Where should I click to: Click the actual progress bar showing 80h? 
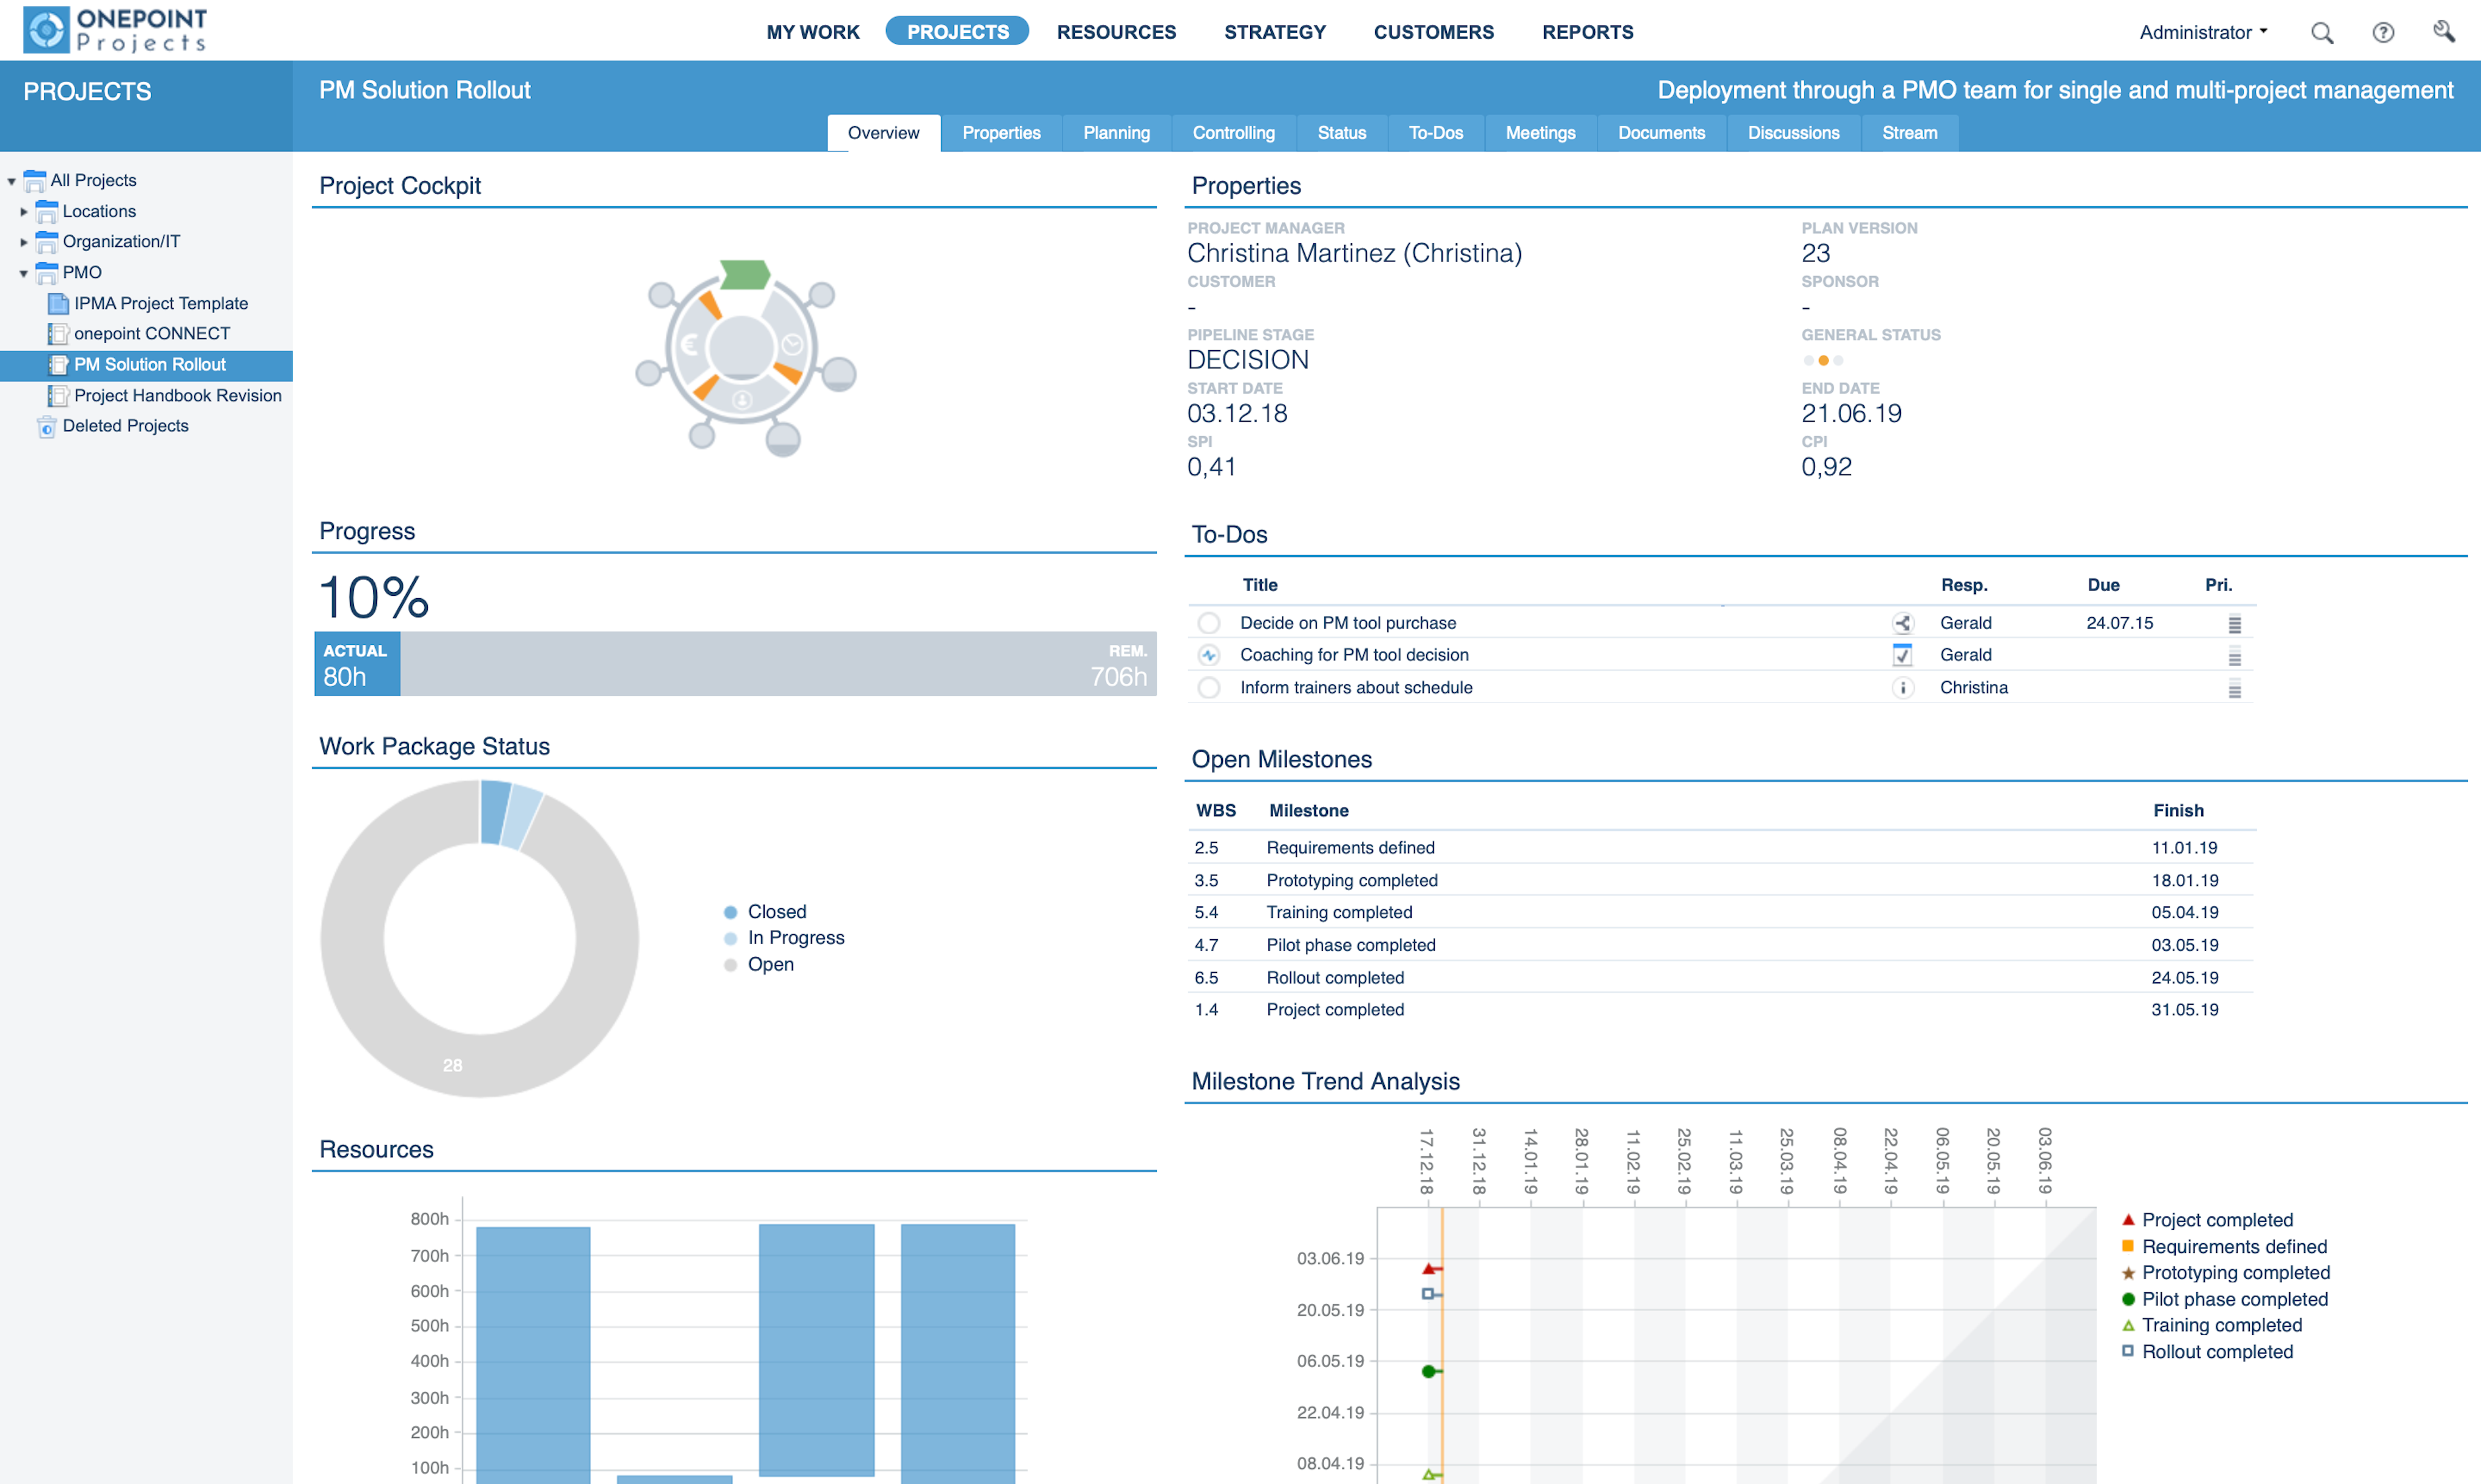coord(355,663)
